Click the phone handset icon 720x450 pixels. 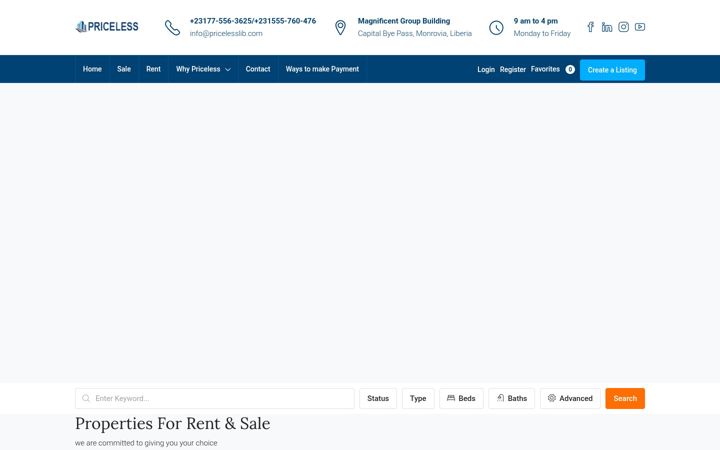[172, 28]
